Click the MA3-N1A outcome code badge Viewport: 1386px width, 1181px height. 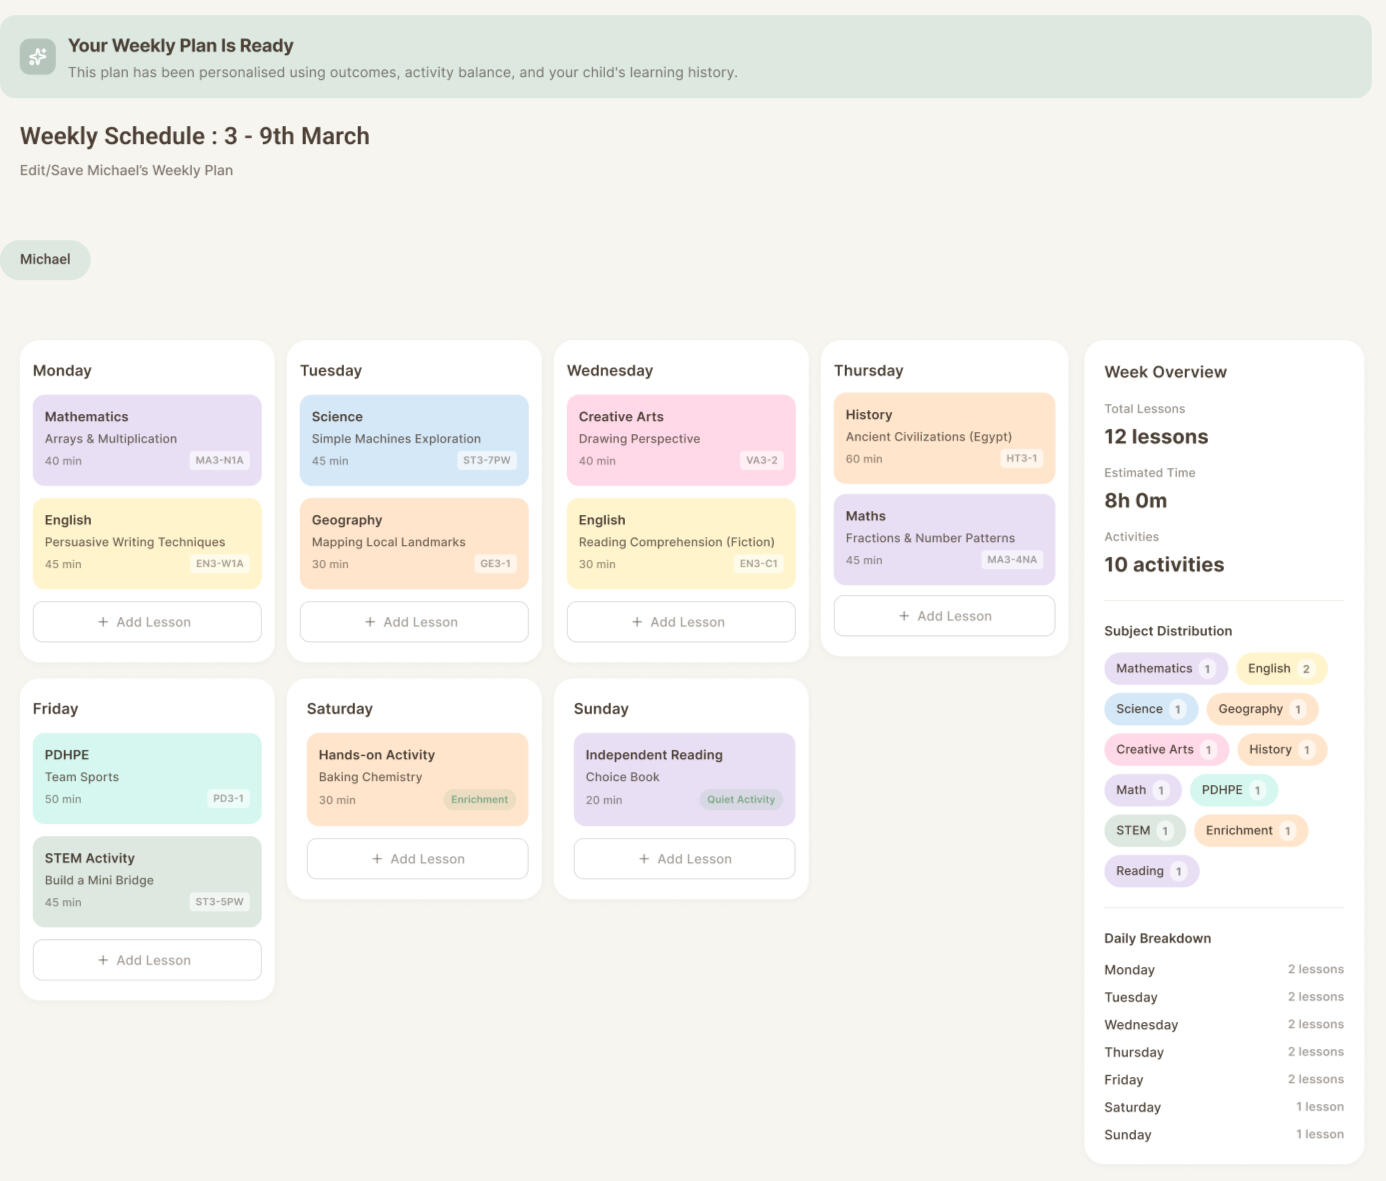(219, 461)
